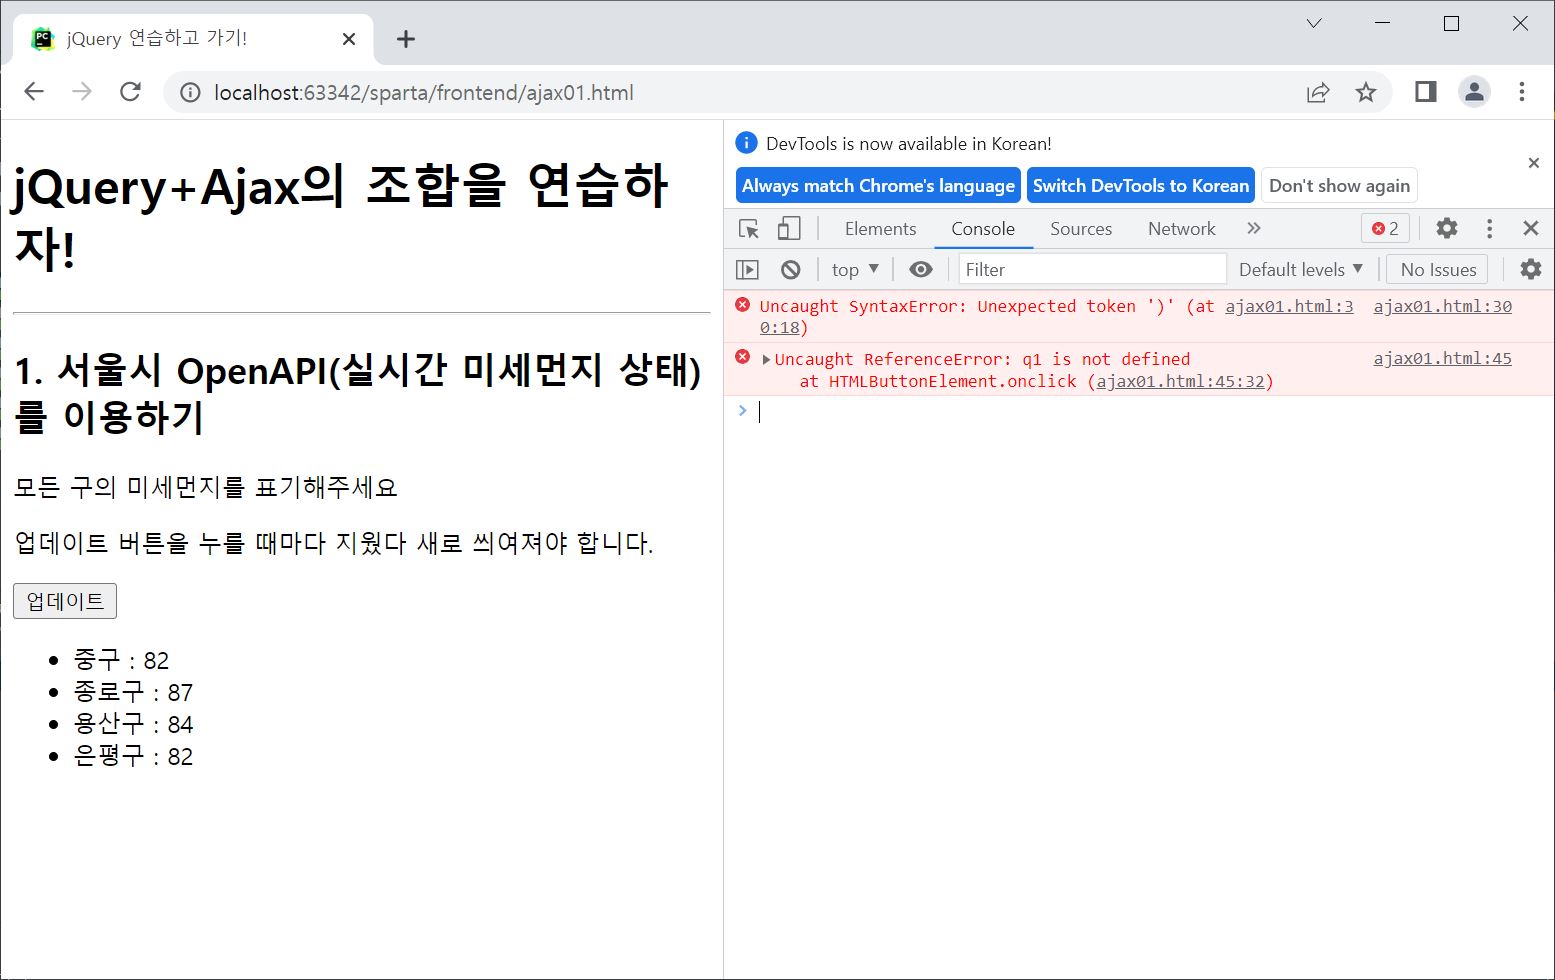Click Switch DevTools to Korean
Image resolution: width=1555 pixels, height=980 pixels.
[1141, 186]
